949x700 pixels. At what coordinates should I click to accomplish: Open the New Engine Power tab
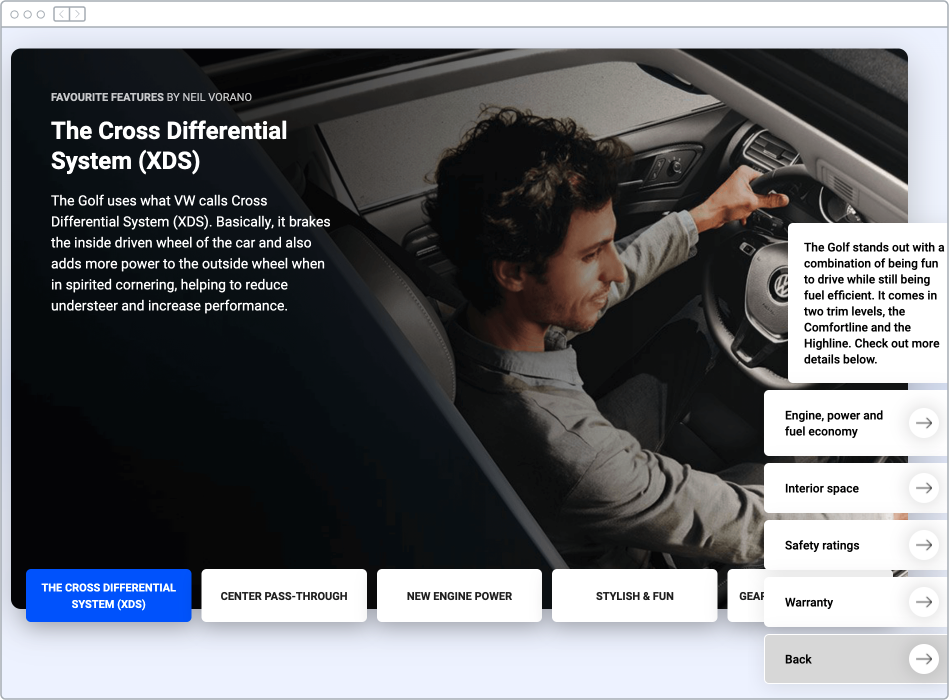[459, 595]
